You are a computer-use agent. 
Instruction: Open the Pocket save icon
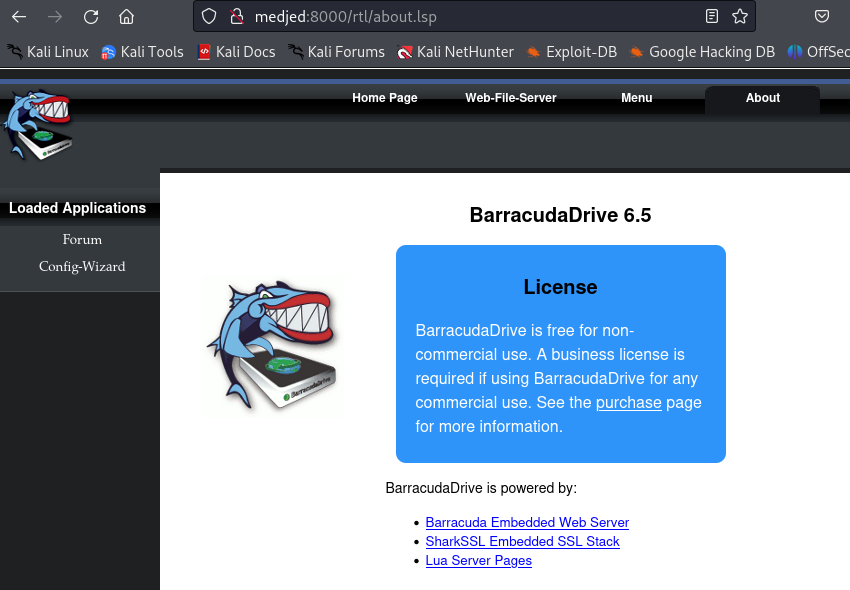point(822,16)
